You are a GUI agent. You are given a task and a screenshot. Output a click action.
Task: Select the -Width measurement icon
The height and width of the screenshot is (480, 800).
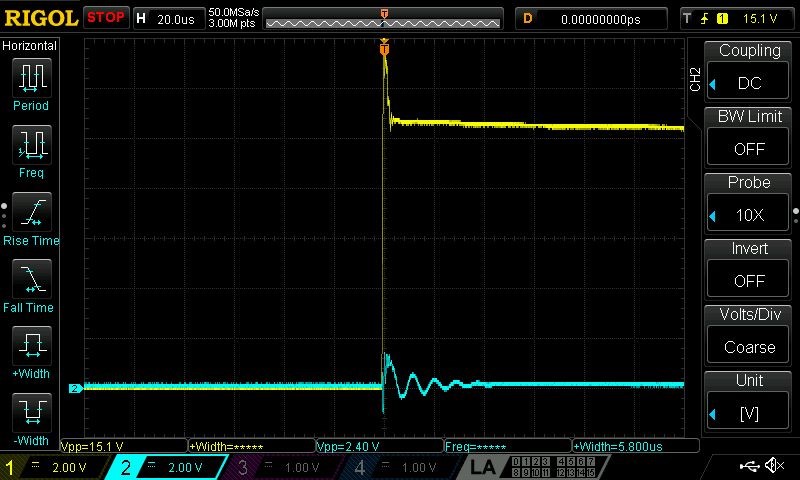pos(32,413)
